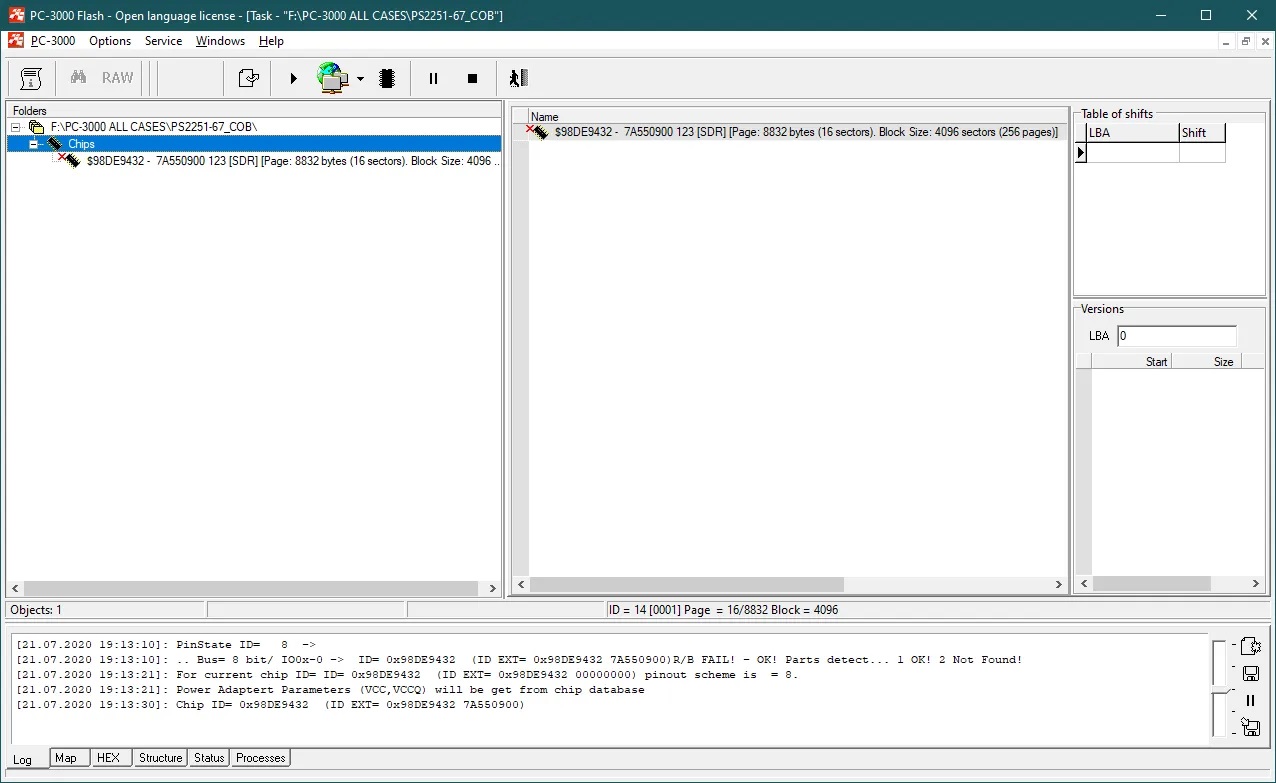Collapse the F:\PC-3000 ALL CASES root folder node

[x=17, y=127]
